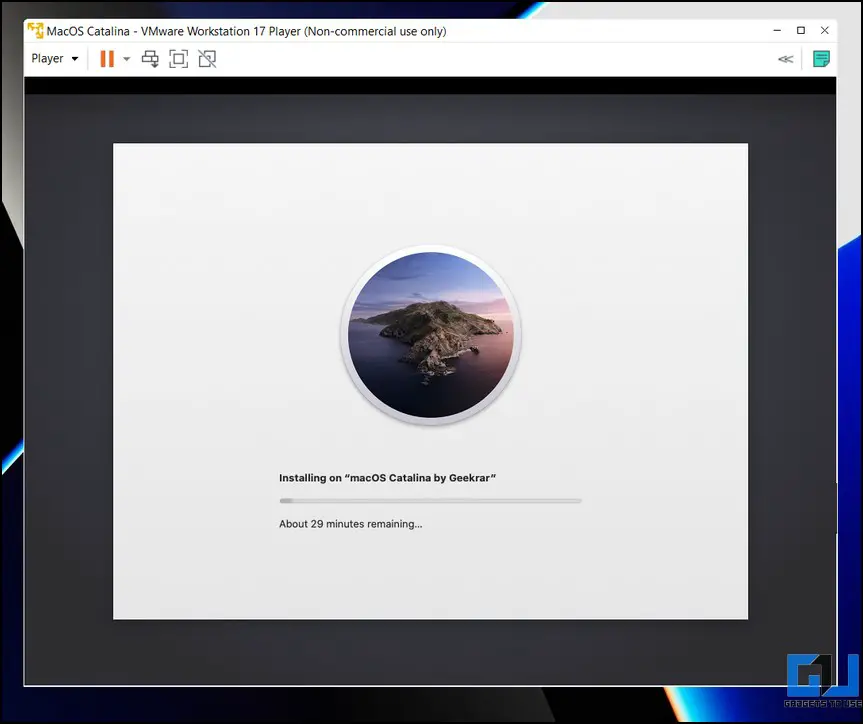Pause the virtual machine with the orange button
This screenshot has width=863, height=724.
pyautogui.click(x=107, y=59)
